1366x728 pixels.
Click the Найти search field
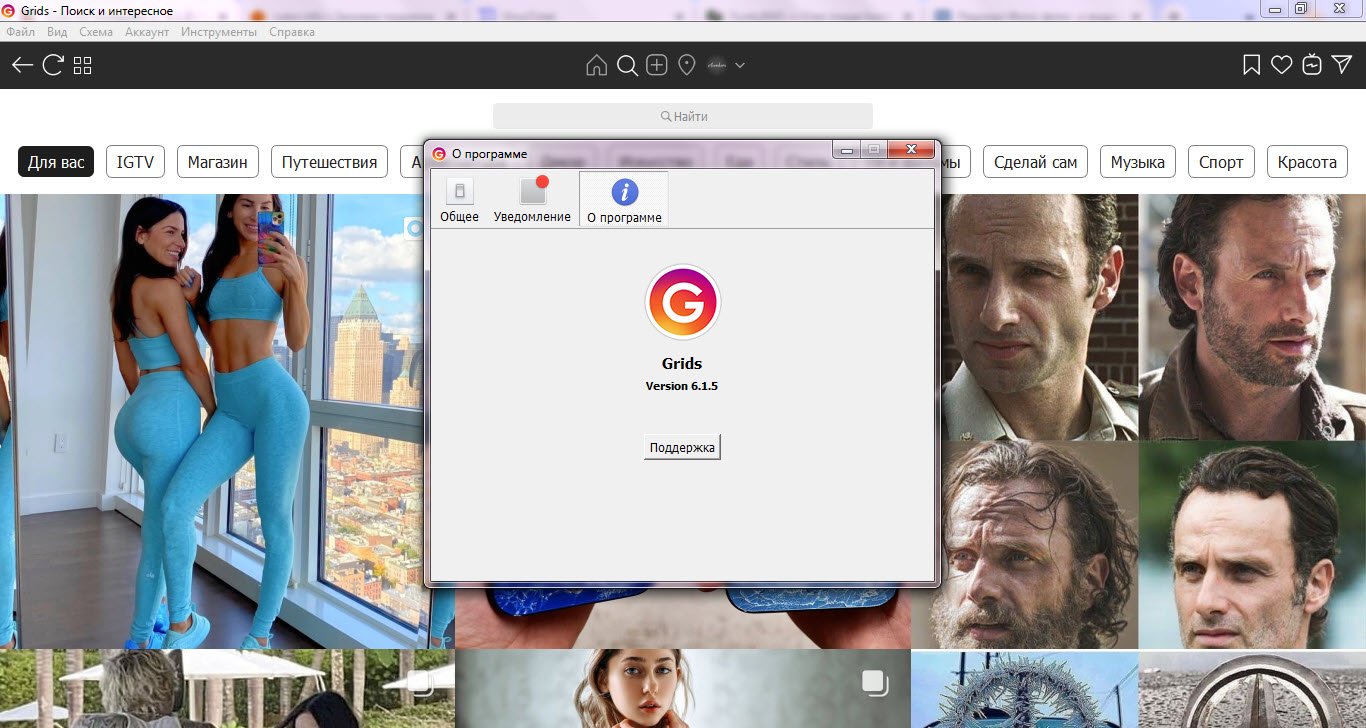coord(683,116)
